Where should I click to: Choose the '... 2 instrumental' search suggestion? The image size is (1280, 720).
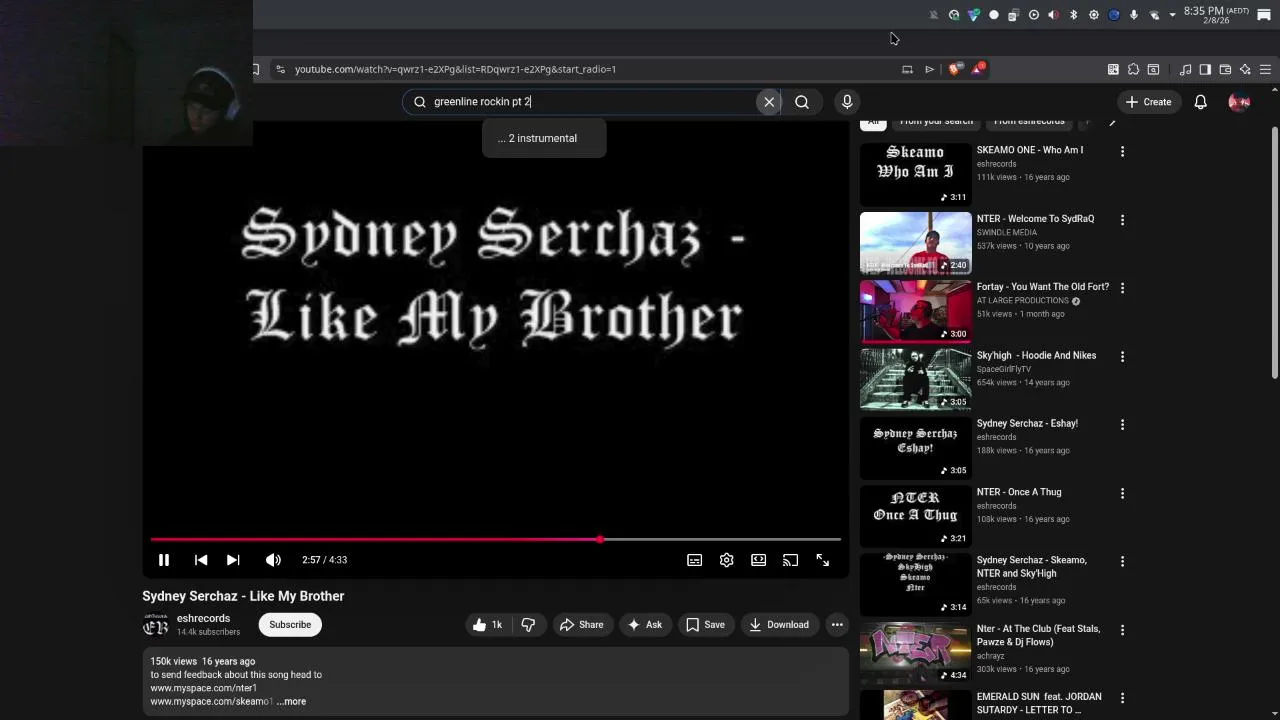tap(544, 138)
